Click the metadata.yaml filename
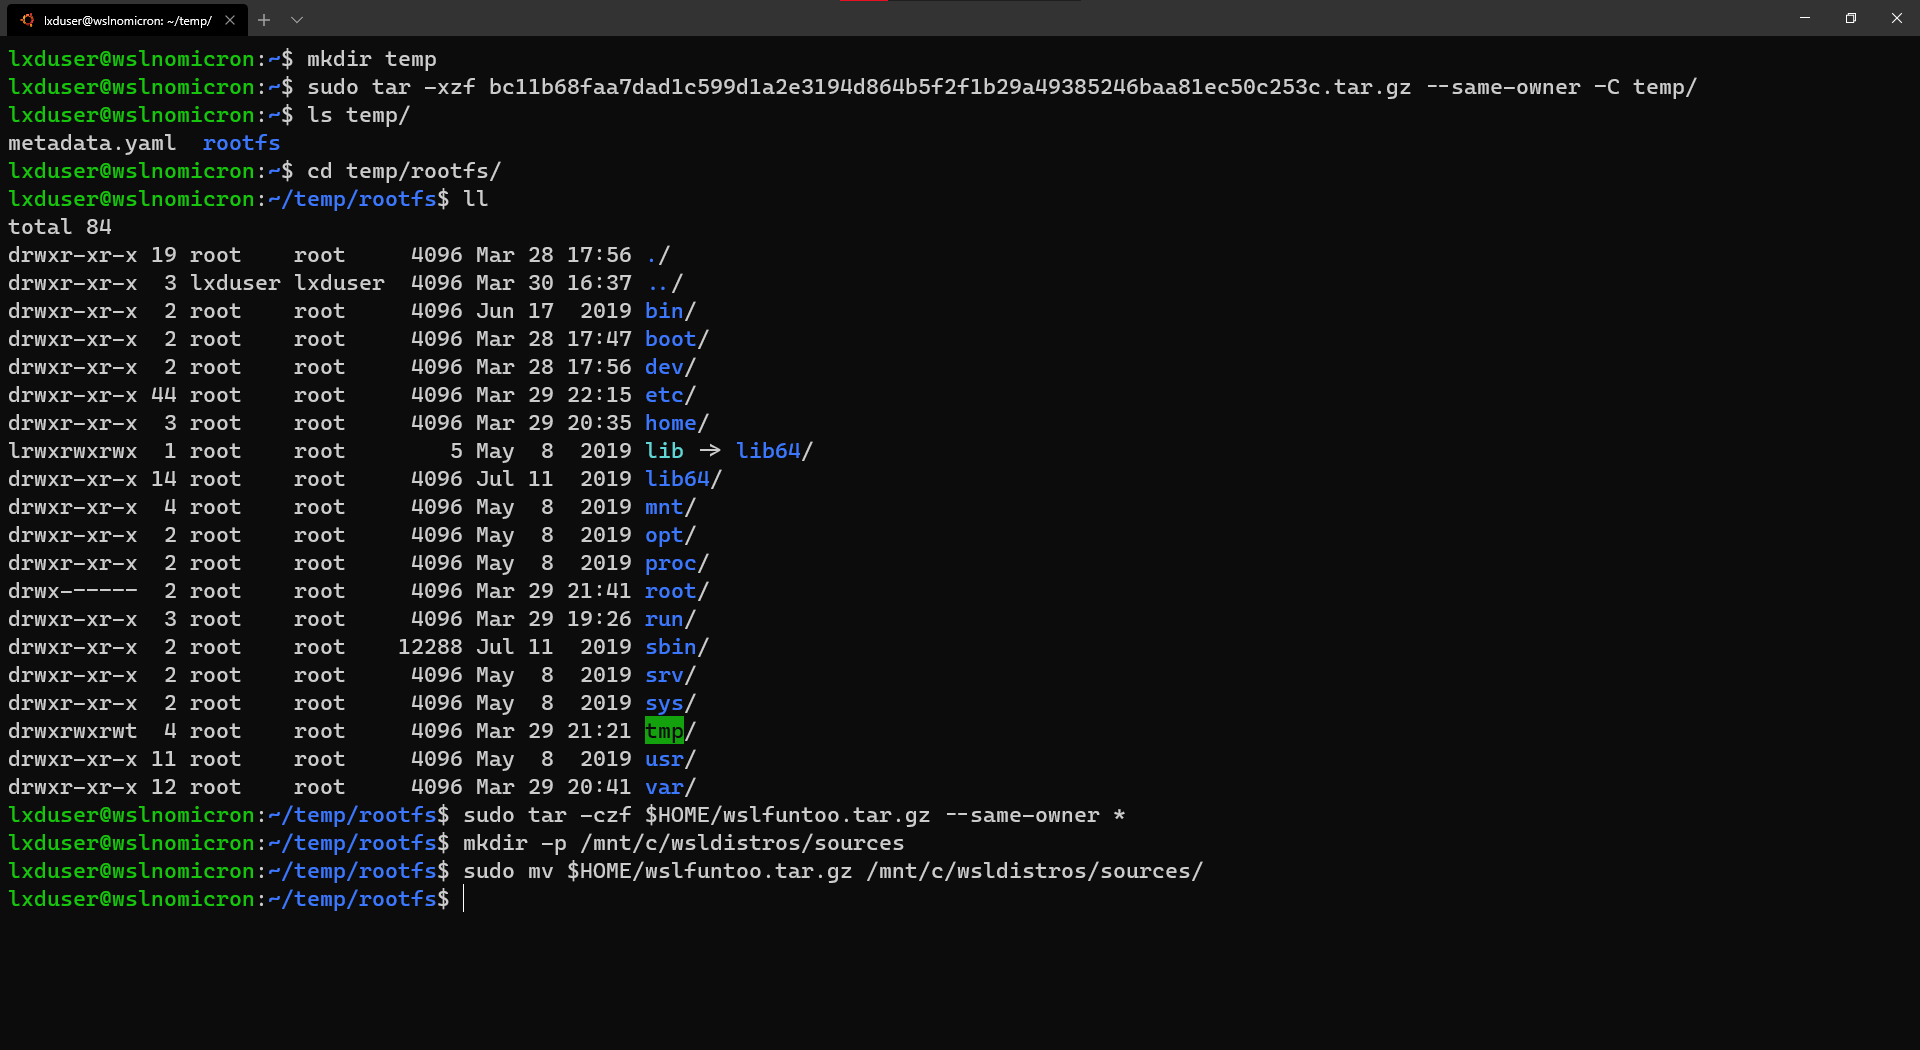The width and height of the screenshot is (1920, 1050). pyautogui.click(x=92, y=143)
